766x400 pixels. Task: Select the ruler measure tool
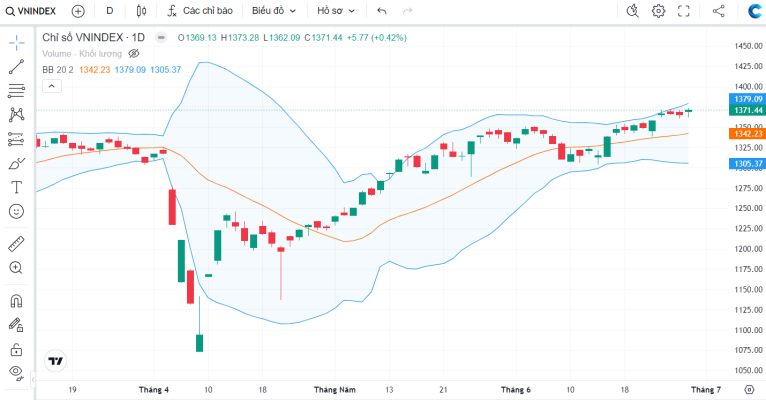[x=16, y=244]
